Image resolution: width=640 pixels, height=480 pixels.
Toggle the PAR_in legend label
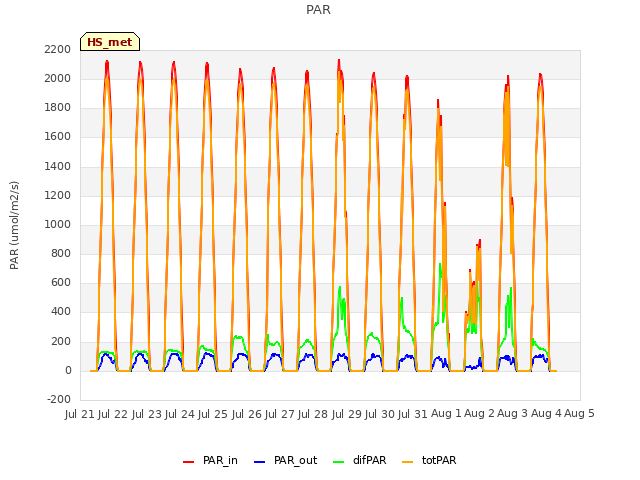[220, 460]
